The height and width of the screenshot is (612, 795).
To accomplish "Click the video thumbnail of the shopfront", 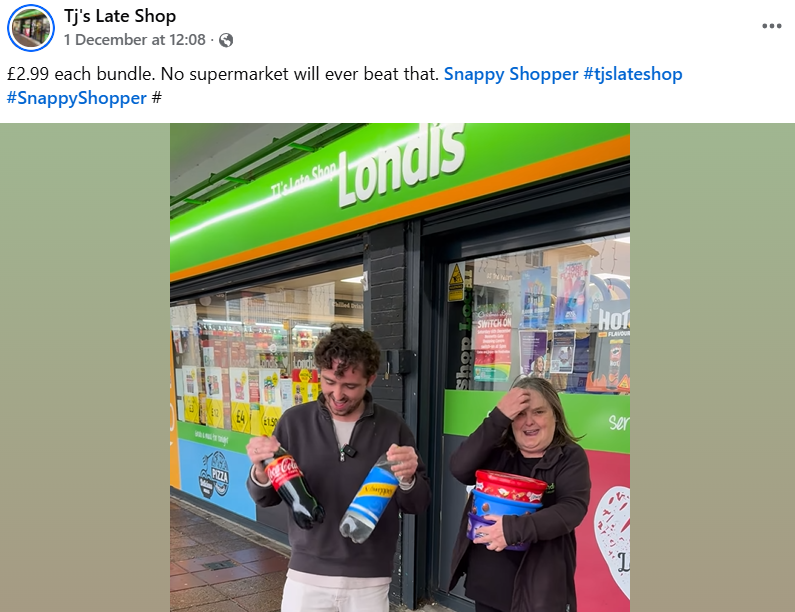I will click(400, 367).
